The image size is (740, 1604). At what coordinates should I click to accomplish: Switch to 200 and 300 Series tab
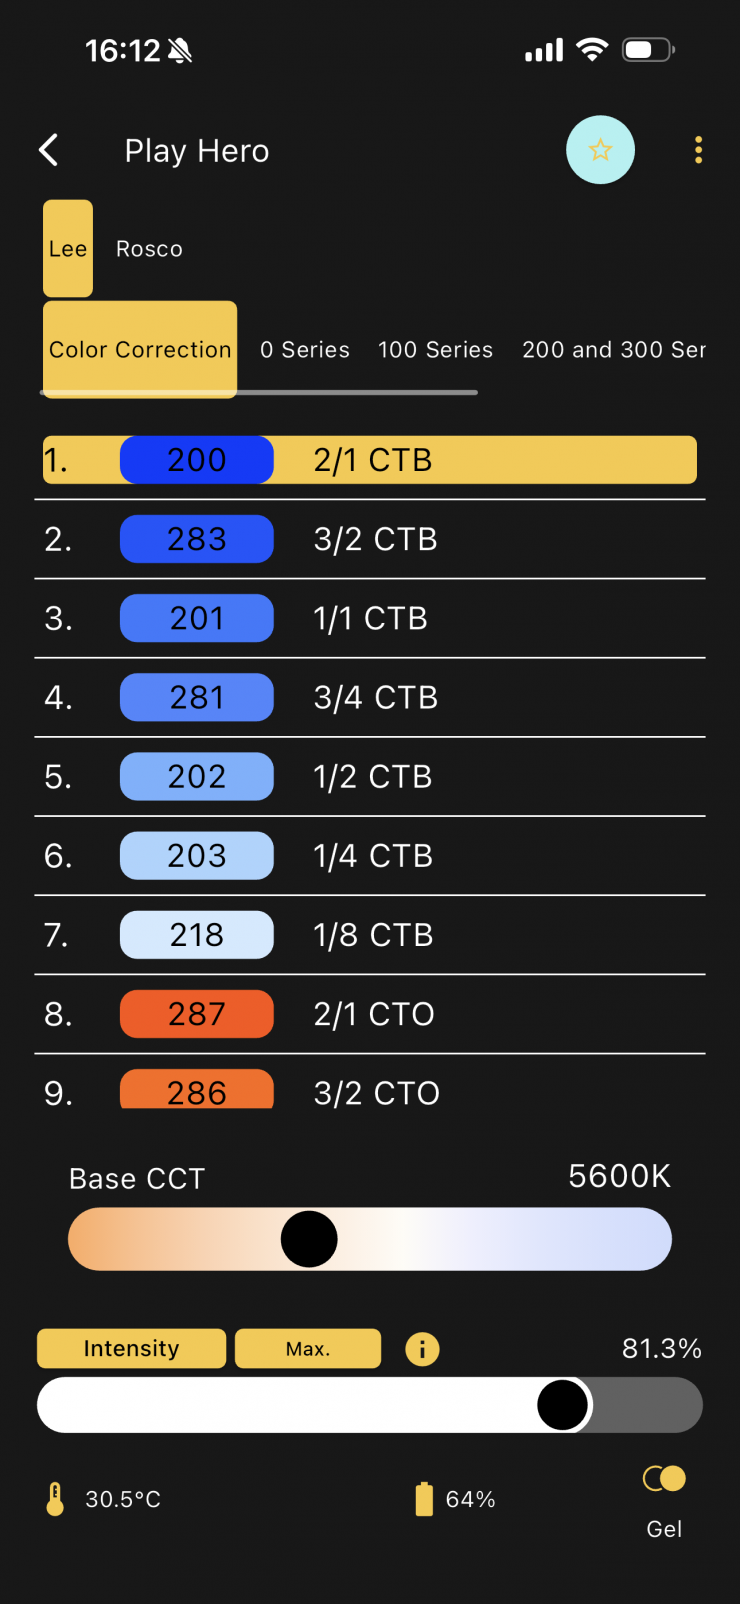click(x=613, y=350)
